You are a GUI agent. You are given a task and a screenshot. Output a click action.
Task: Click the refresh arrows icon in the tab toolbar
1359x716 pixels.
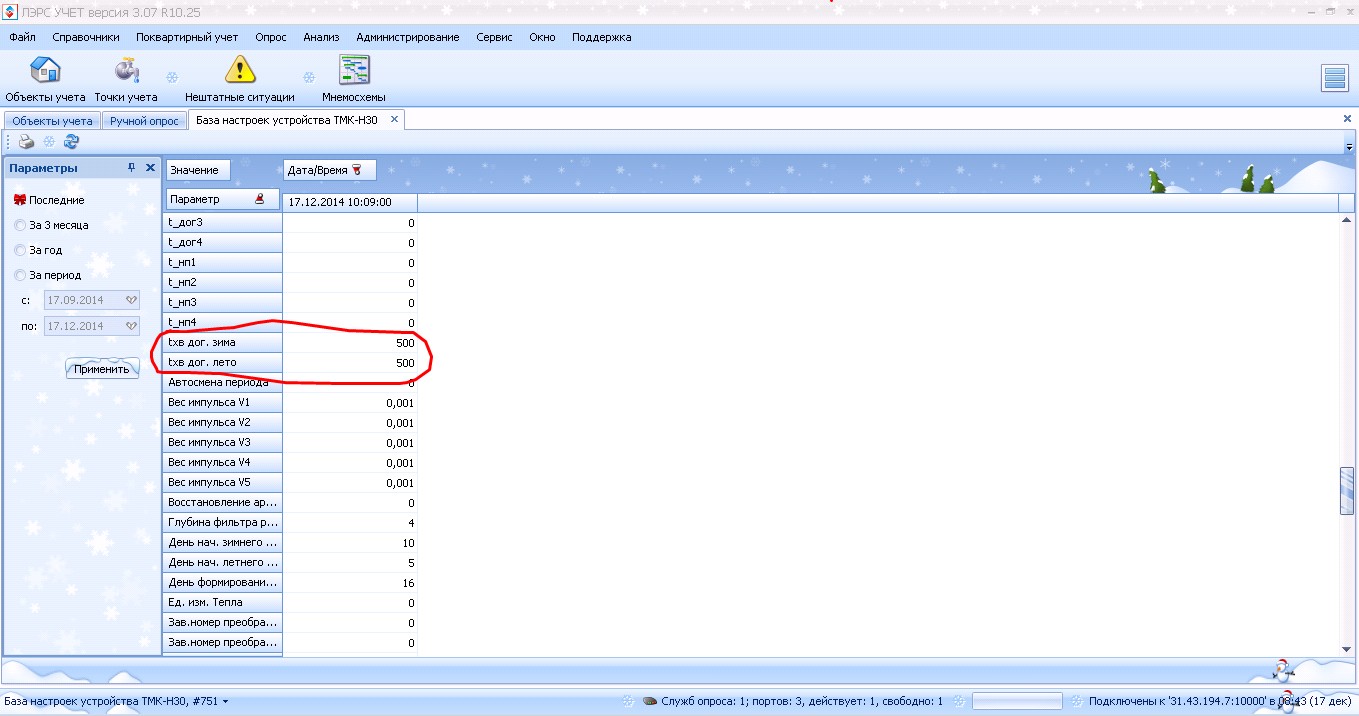click(71, 142)
